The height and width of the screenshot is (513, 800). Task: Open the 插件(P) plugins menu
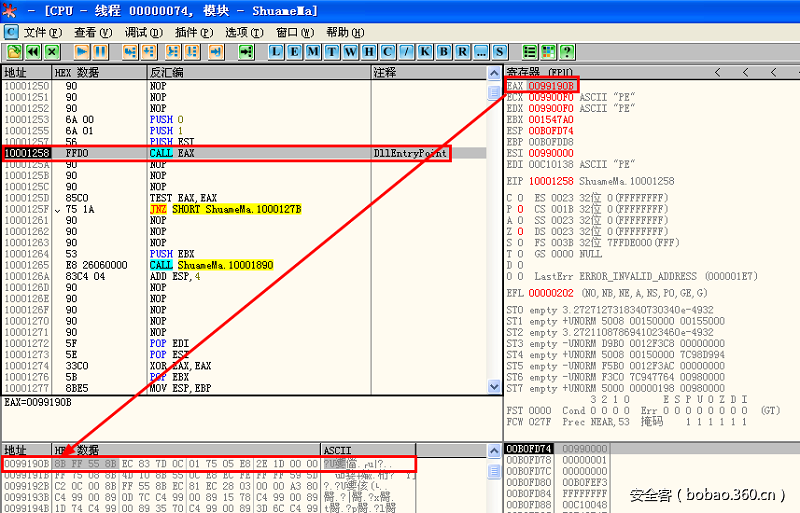click(x=193, y=32)
